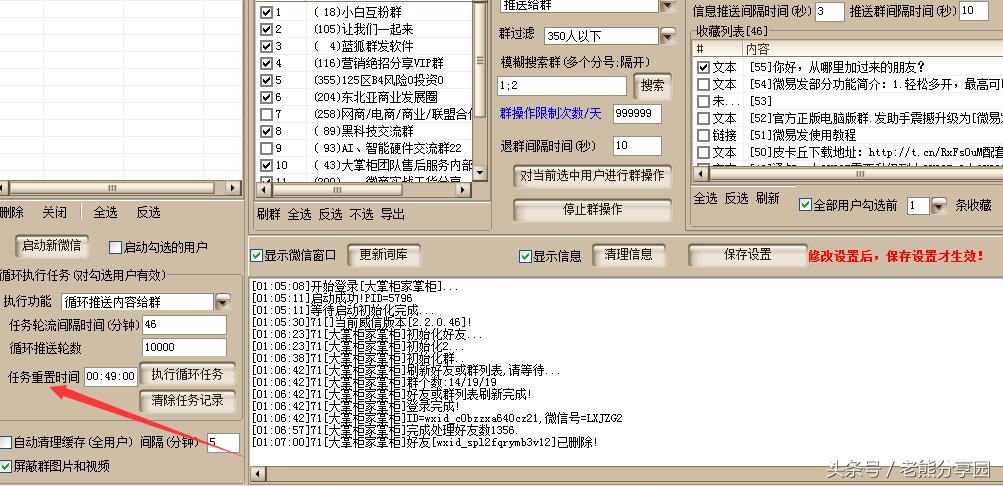Click 停止群操作 button
Viewport: 1003px width, 486px height.
(x=592, y=210)
